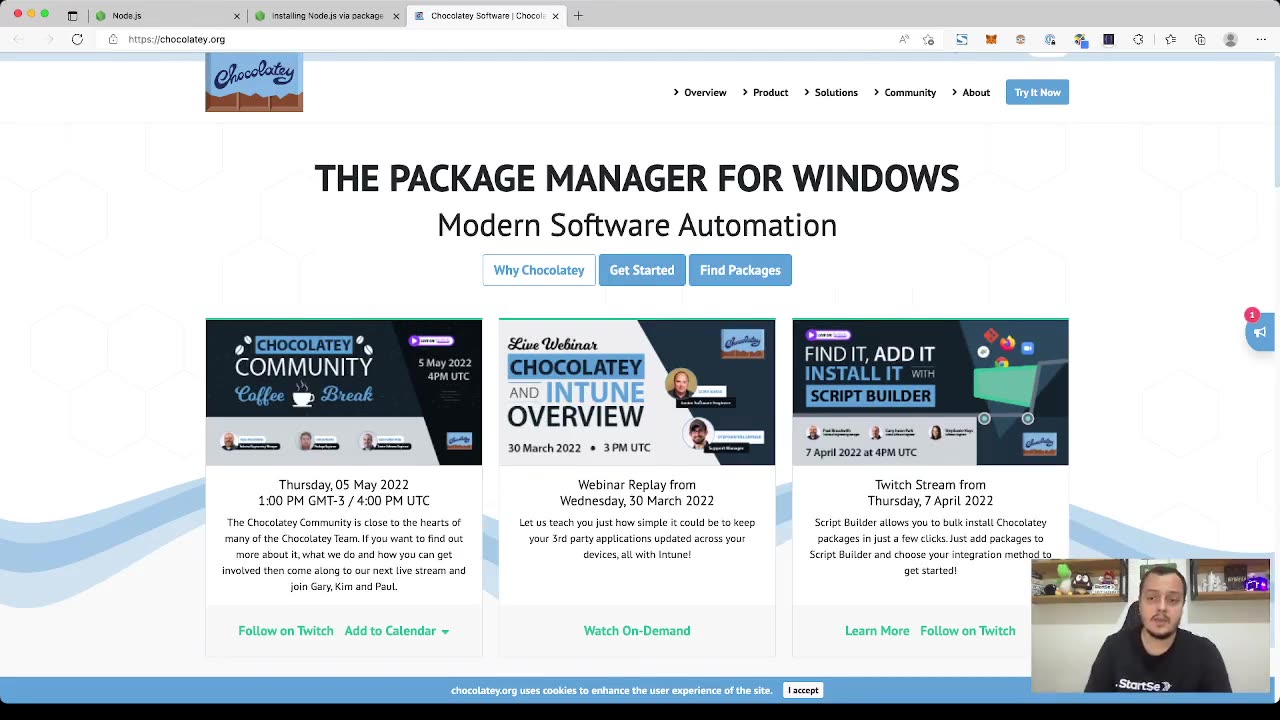
Task: Open the Add to Calendar dropdown
Action: click(x=397, y=631)
